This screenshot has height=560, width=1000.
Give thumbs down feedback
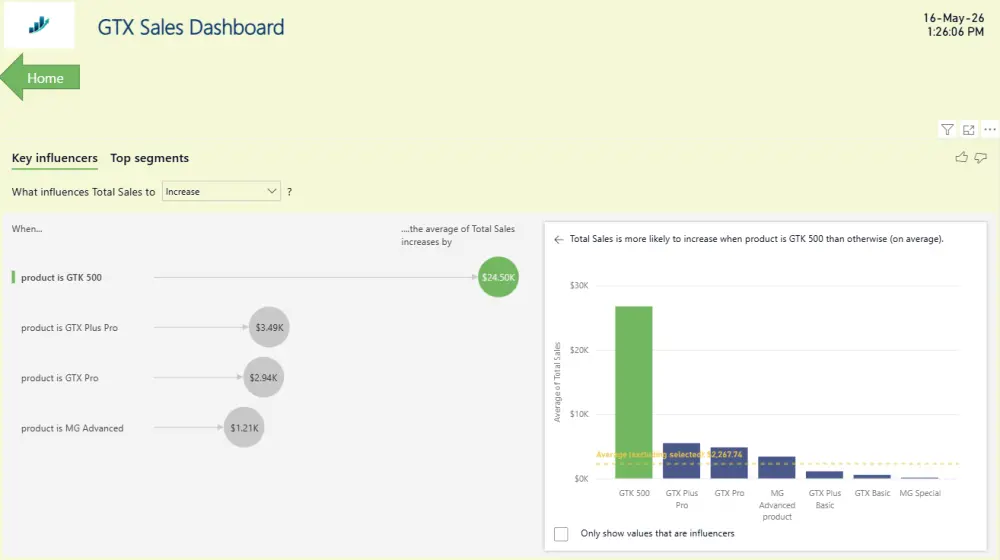coord(981,158)
